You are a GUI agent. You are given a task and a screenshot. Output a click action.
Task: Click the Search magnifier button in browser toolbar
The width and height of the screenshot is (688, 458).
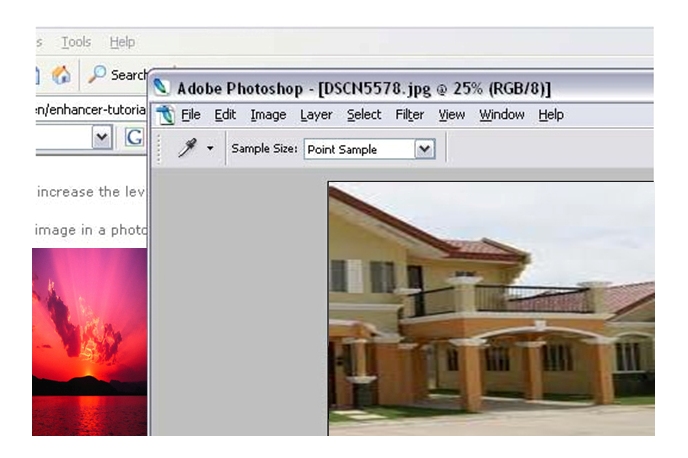pos(117,75)
